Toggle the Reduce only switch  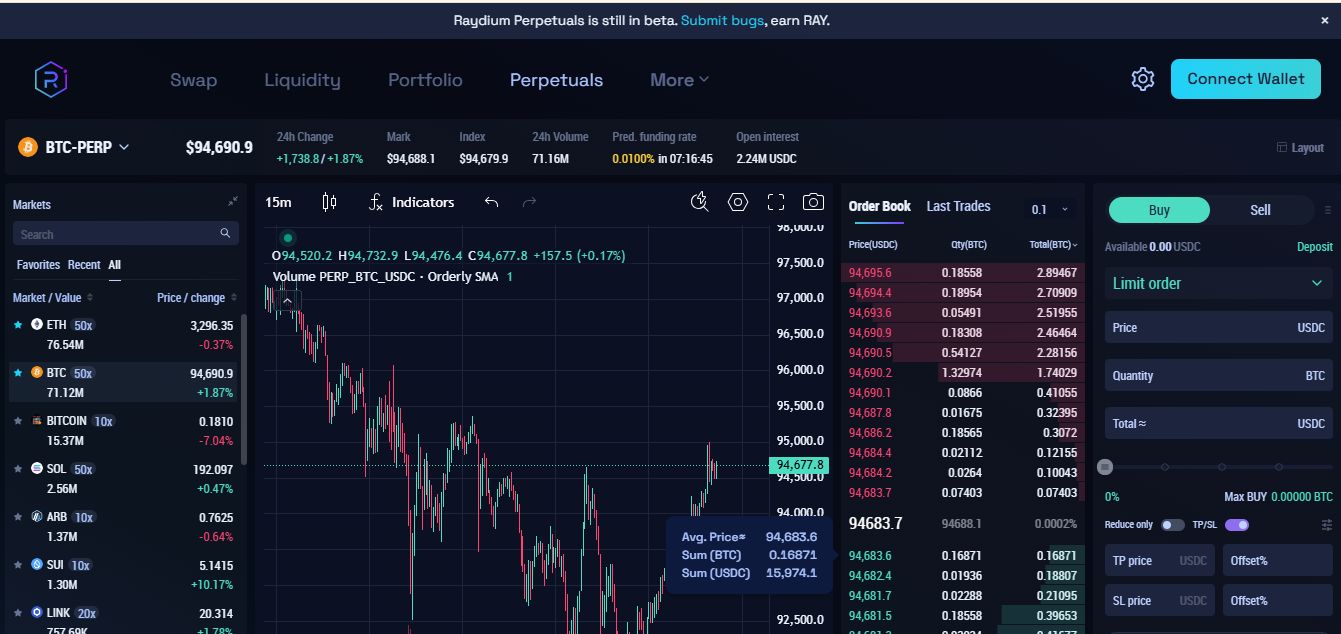[1172, 525]
